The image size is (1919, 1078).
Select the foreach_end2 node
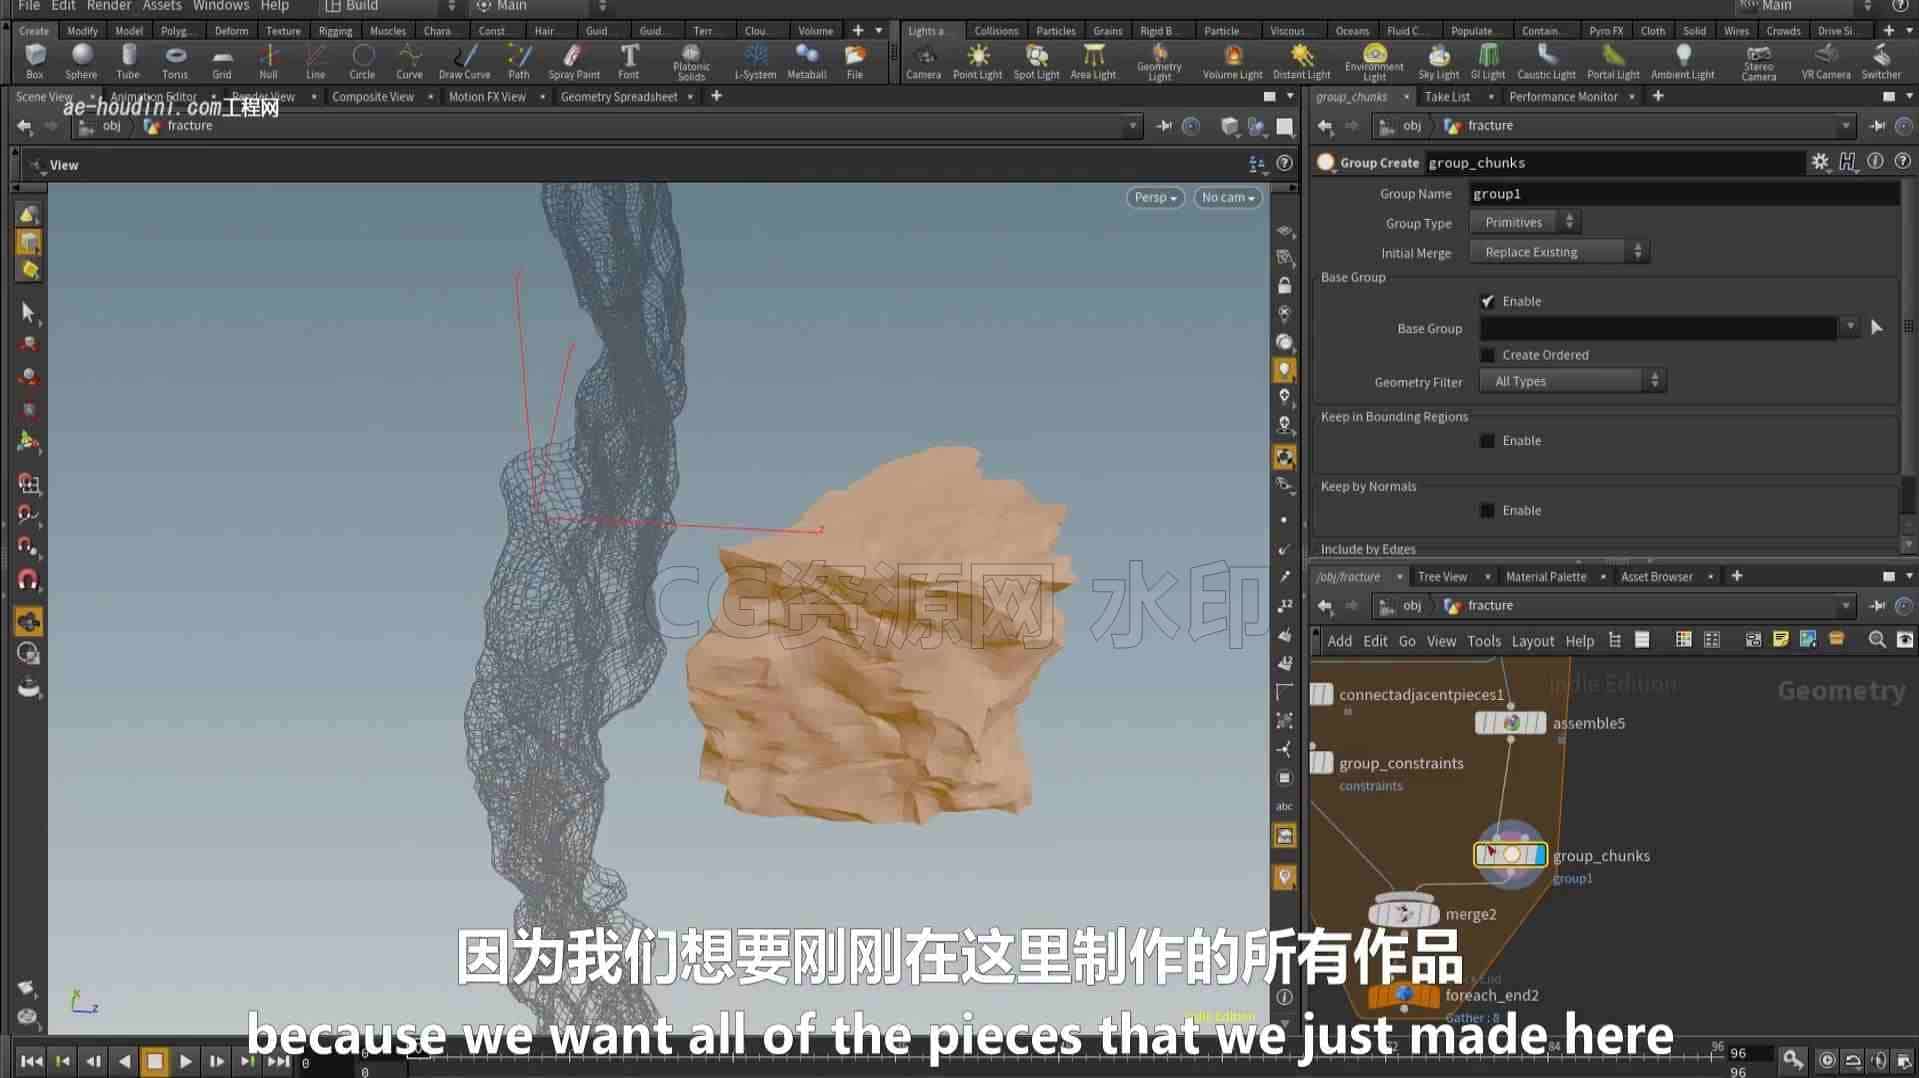click(1404, 994)
